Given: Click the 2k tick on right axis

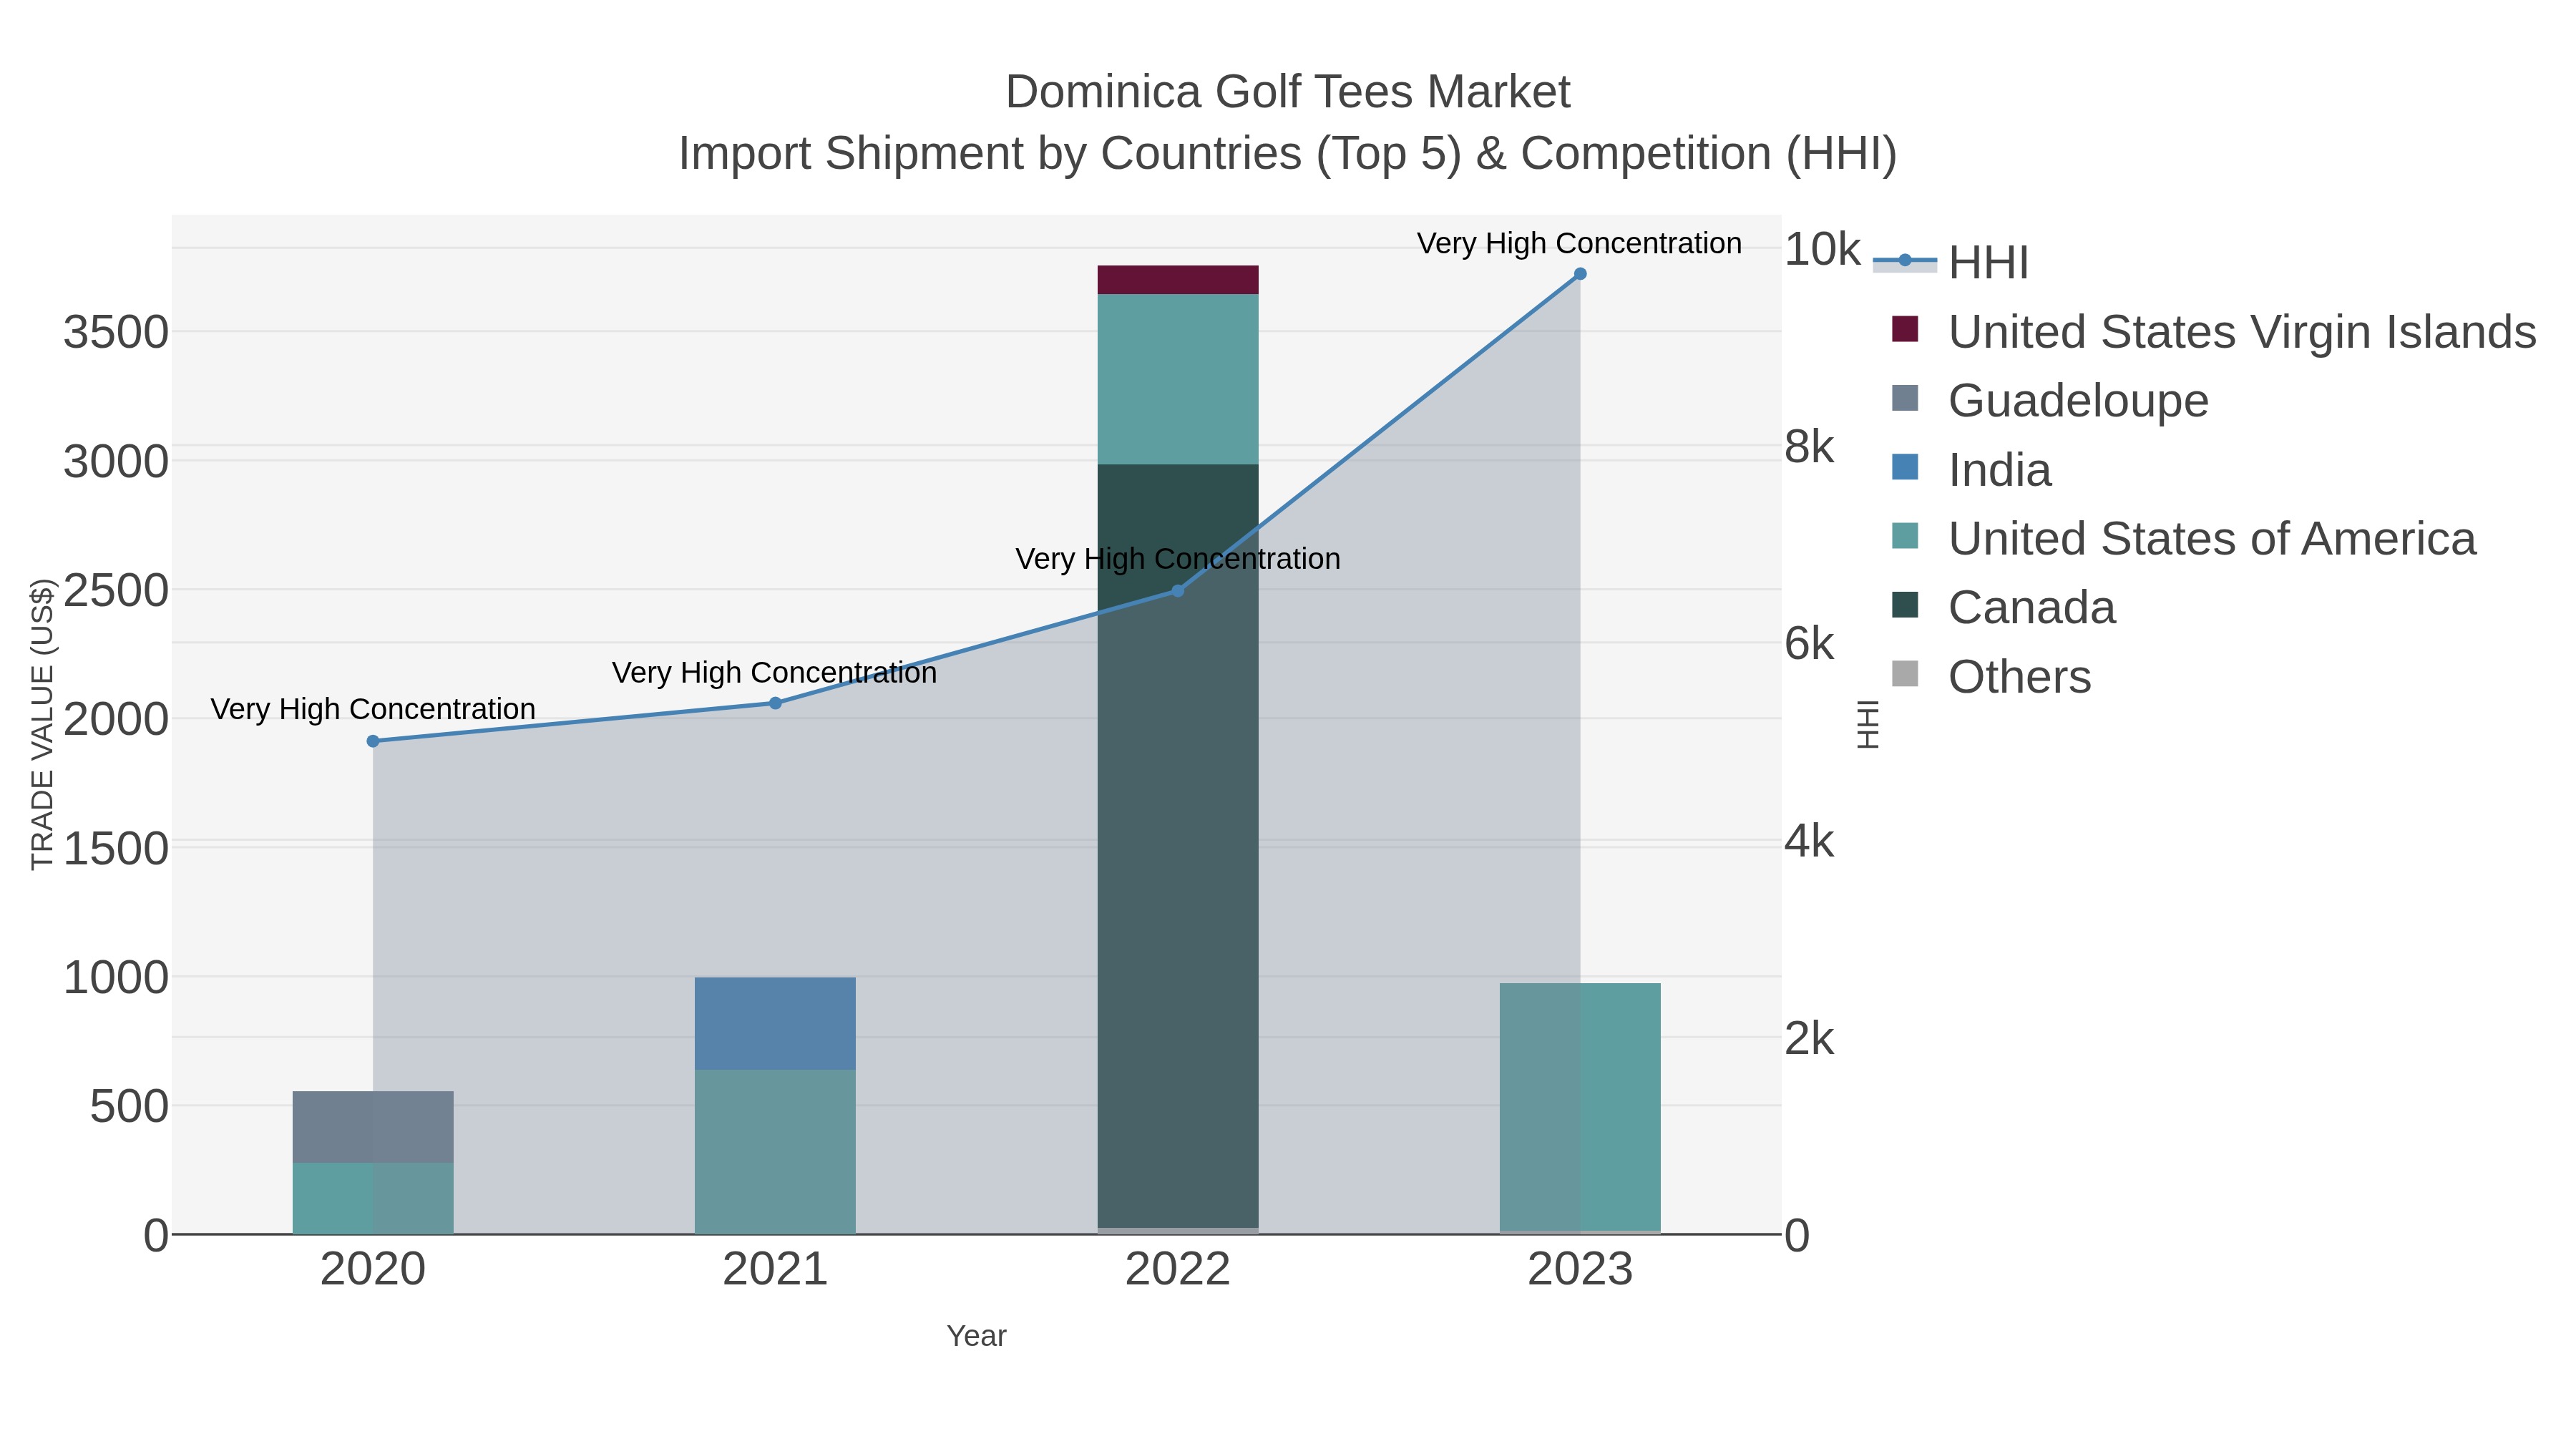Looking at the screenshot, I should coord(1810,1040).
